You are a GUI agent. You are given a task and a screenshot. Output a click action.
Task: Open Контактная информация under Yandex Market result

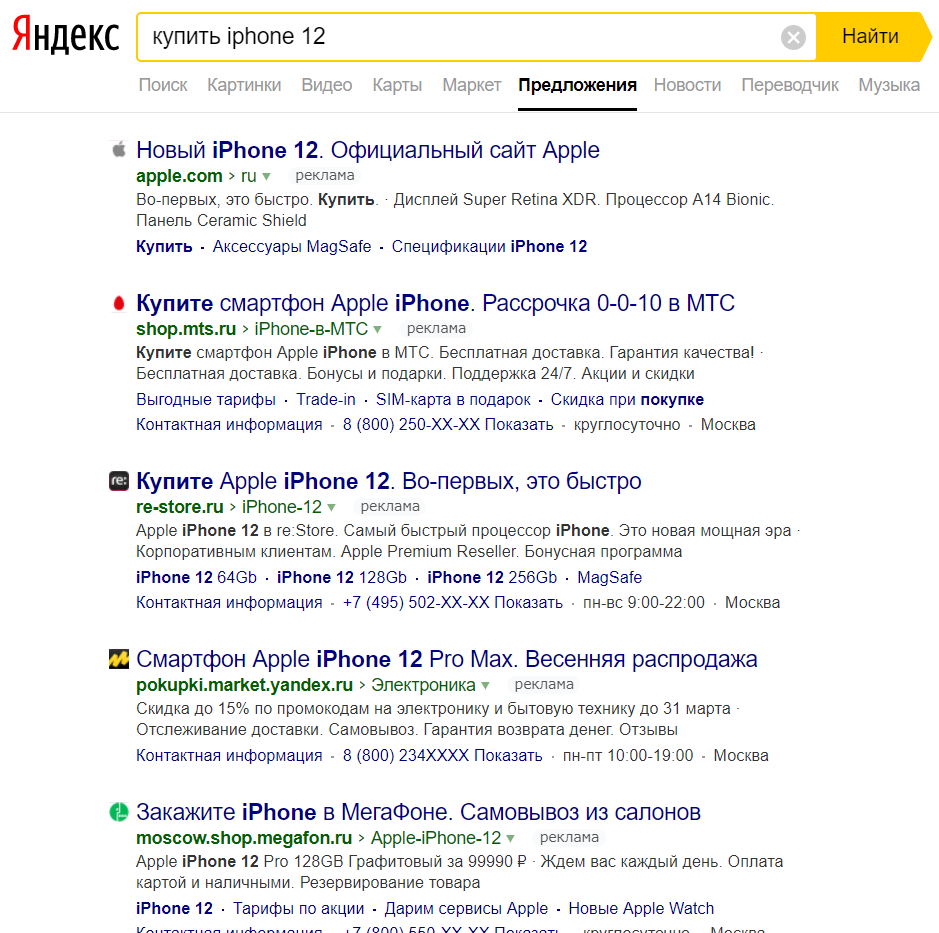click(229, 756)
